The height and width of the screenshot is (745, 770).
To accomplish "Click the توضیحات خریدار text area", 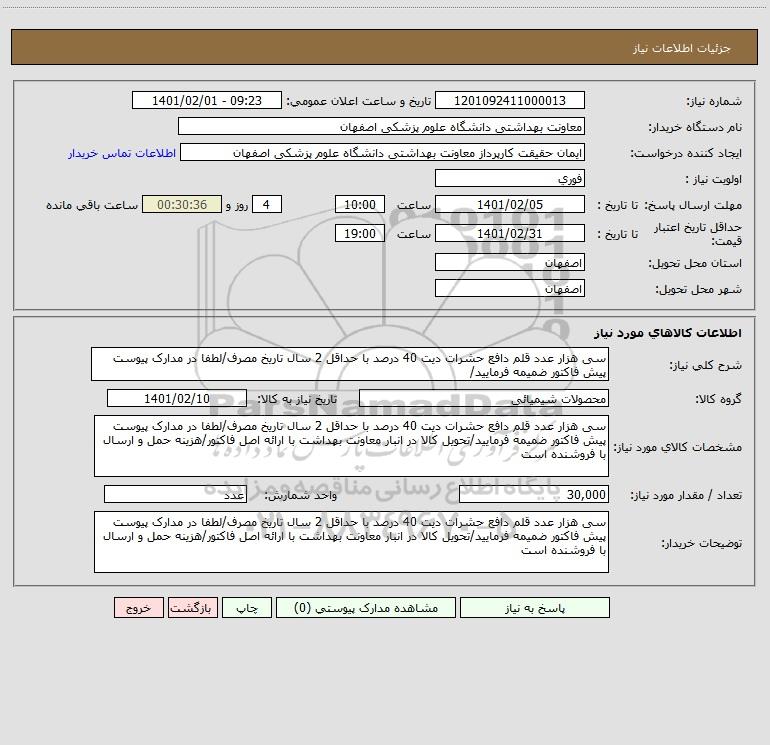I will pos(351,542).
